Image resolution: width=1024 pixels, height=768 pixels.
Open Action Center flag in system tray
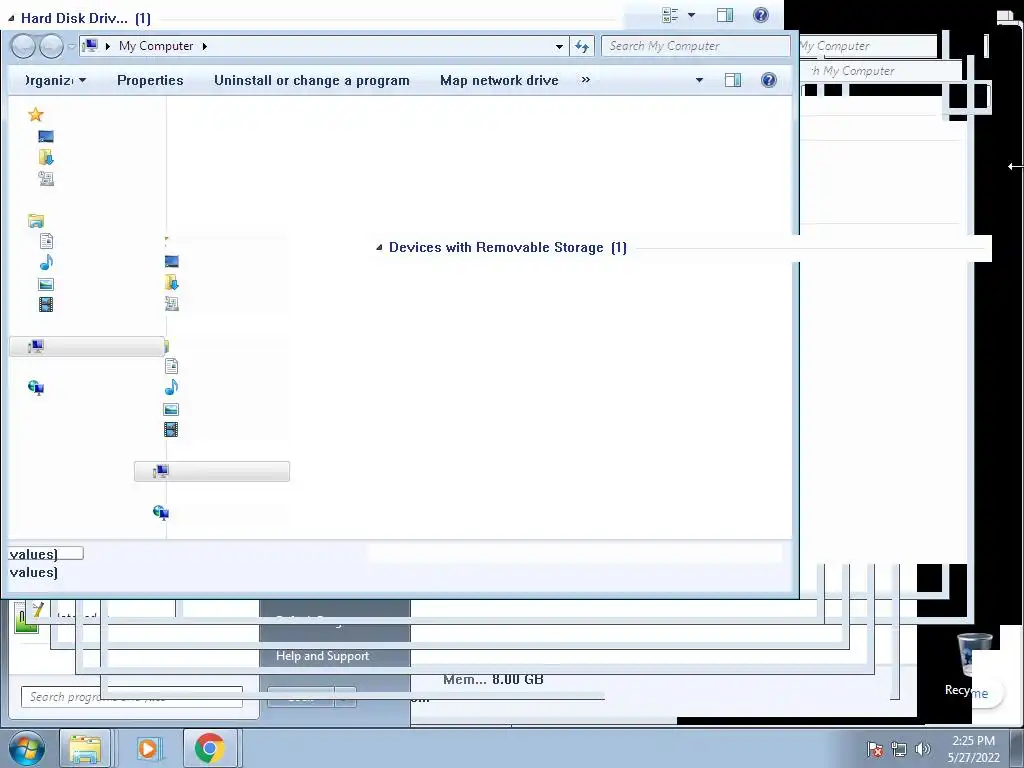point(875,750)
